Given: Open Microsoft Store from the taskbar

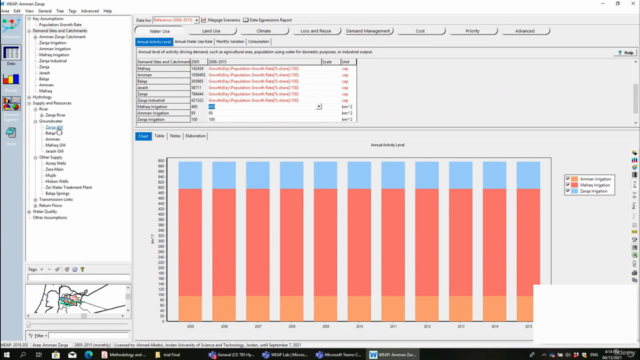Looking at the screenshot, I should coord(56,355).
